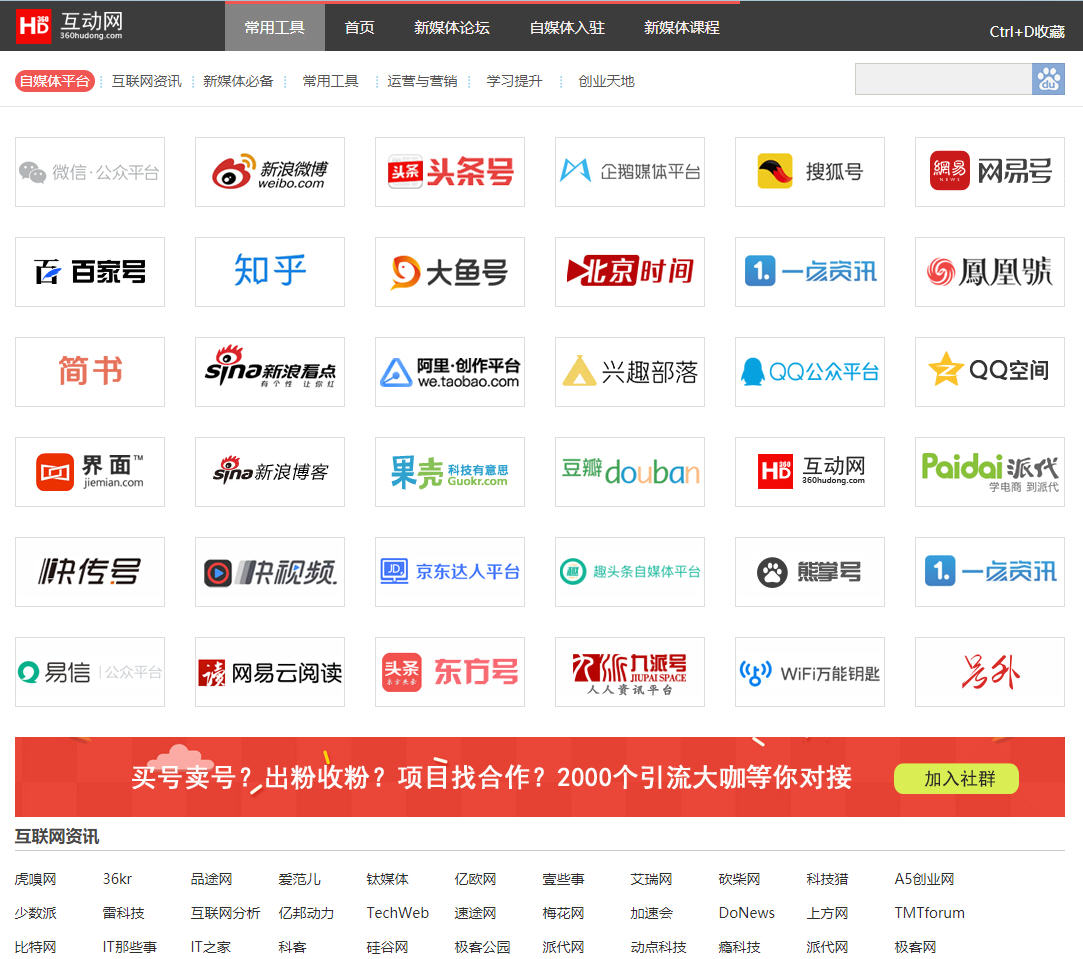Open the 新浪博客 logo tile

coord(270,472)
